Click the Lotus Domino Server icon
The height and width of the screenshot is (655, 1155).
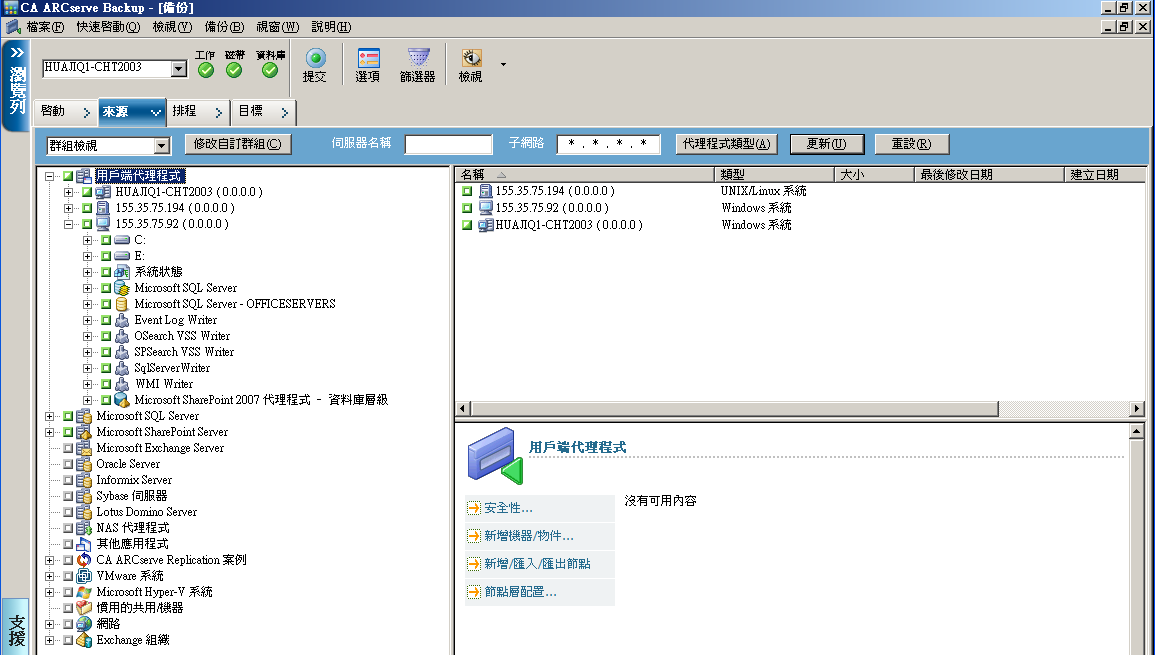pos(84,512)
